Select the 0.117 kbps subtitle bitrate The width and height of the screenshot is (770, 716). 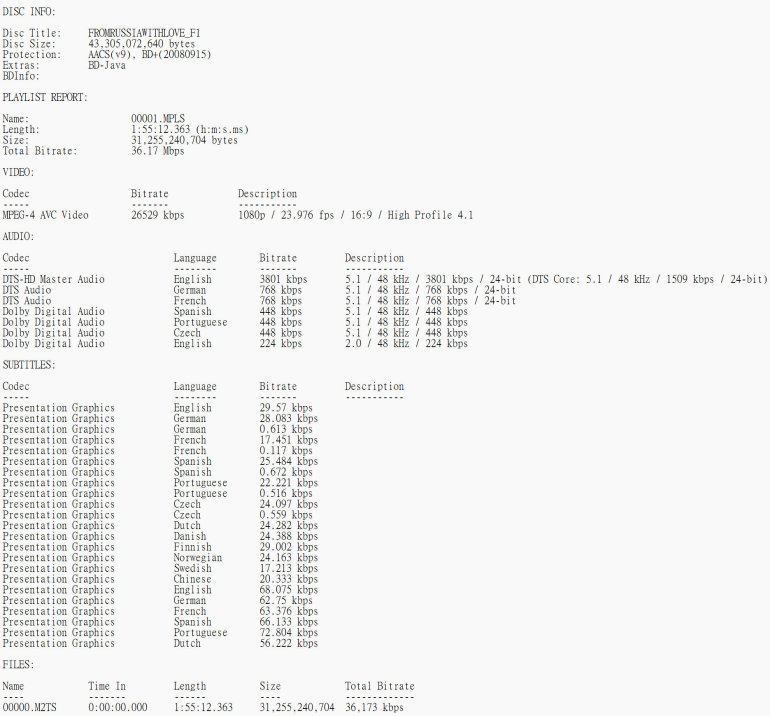(286, 451)
